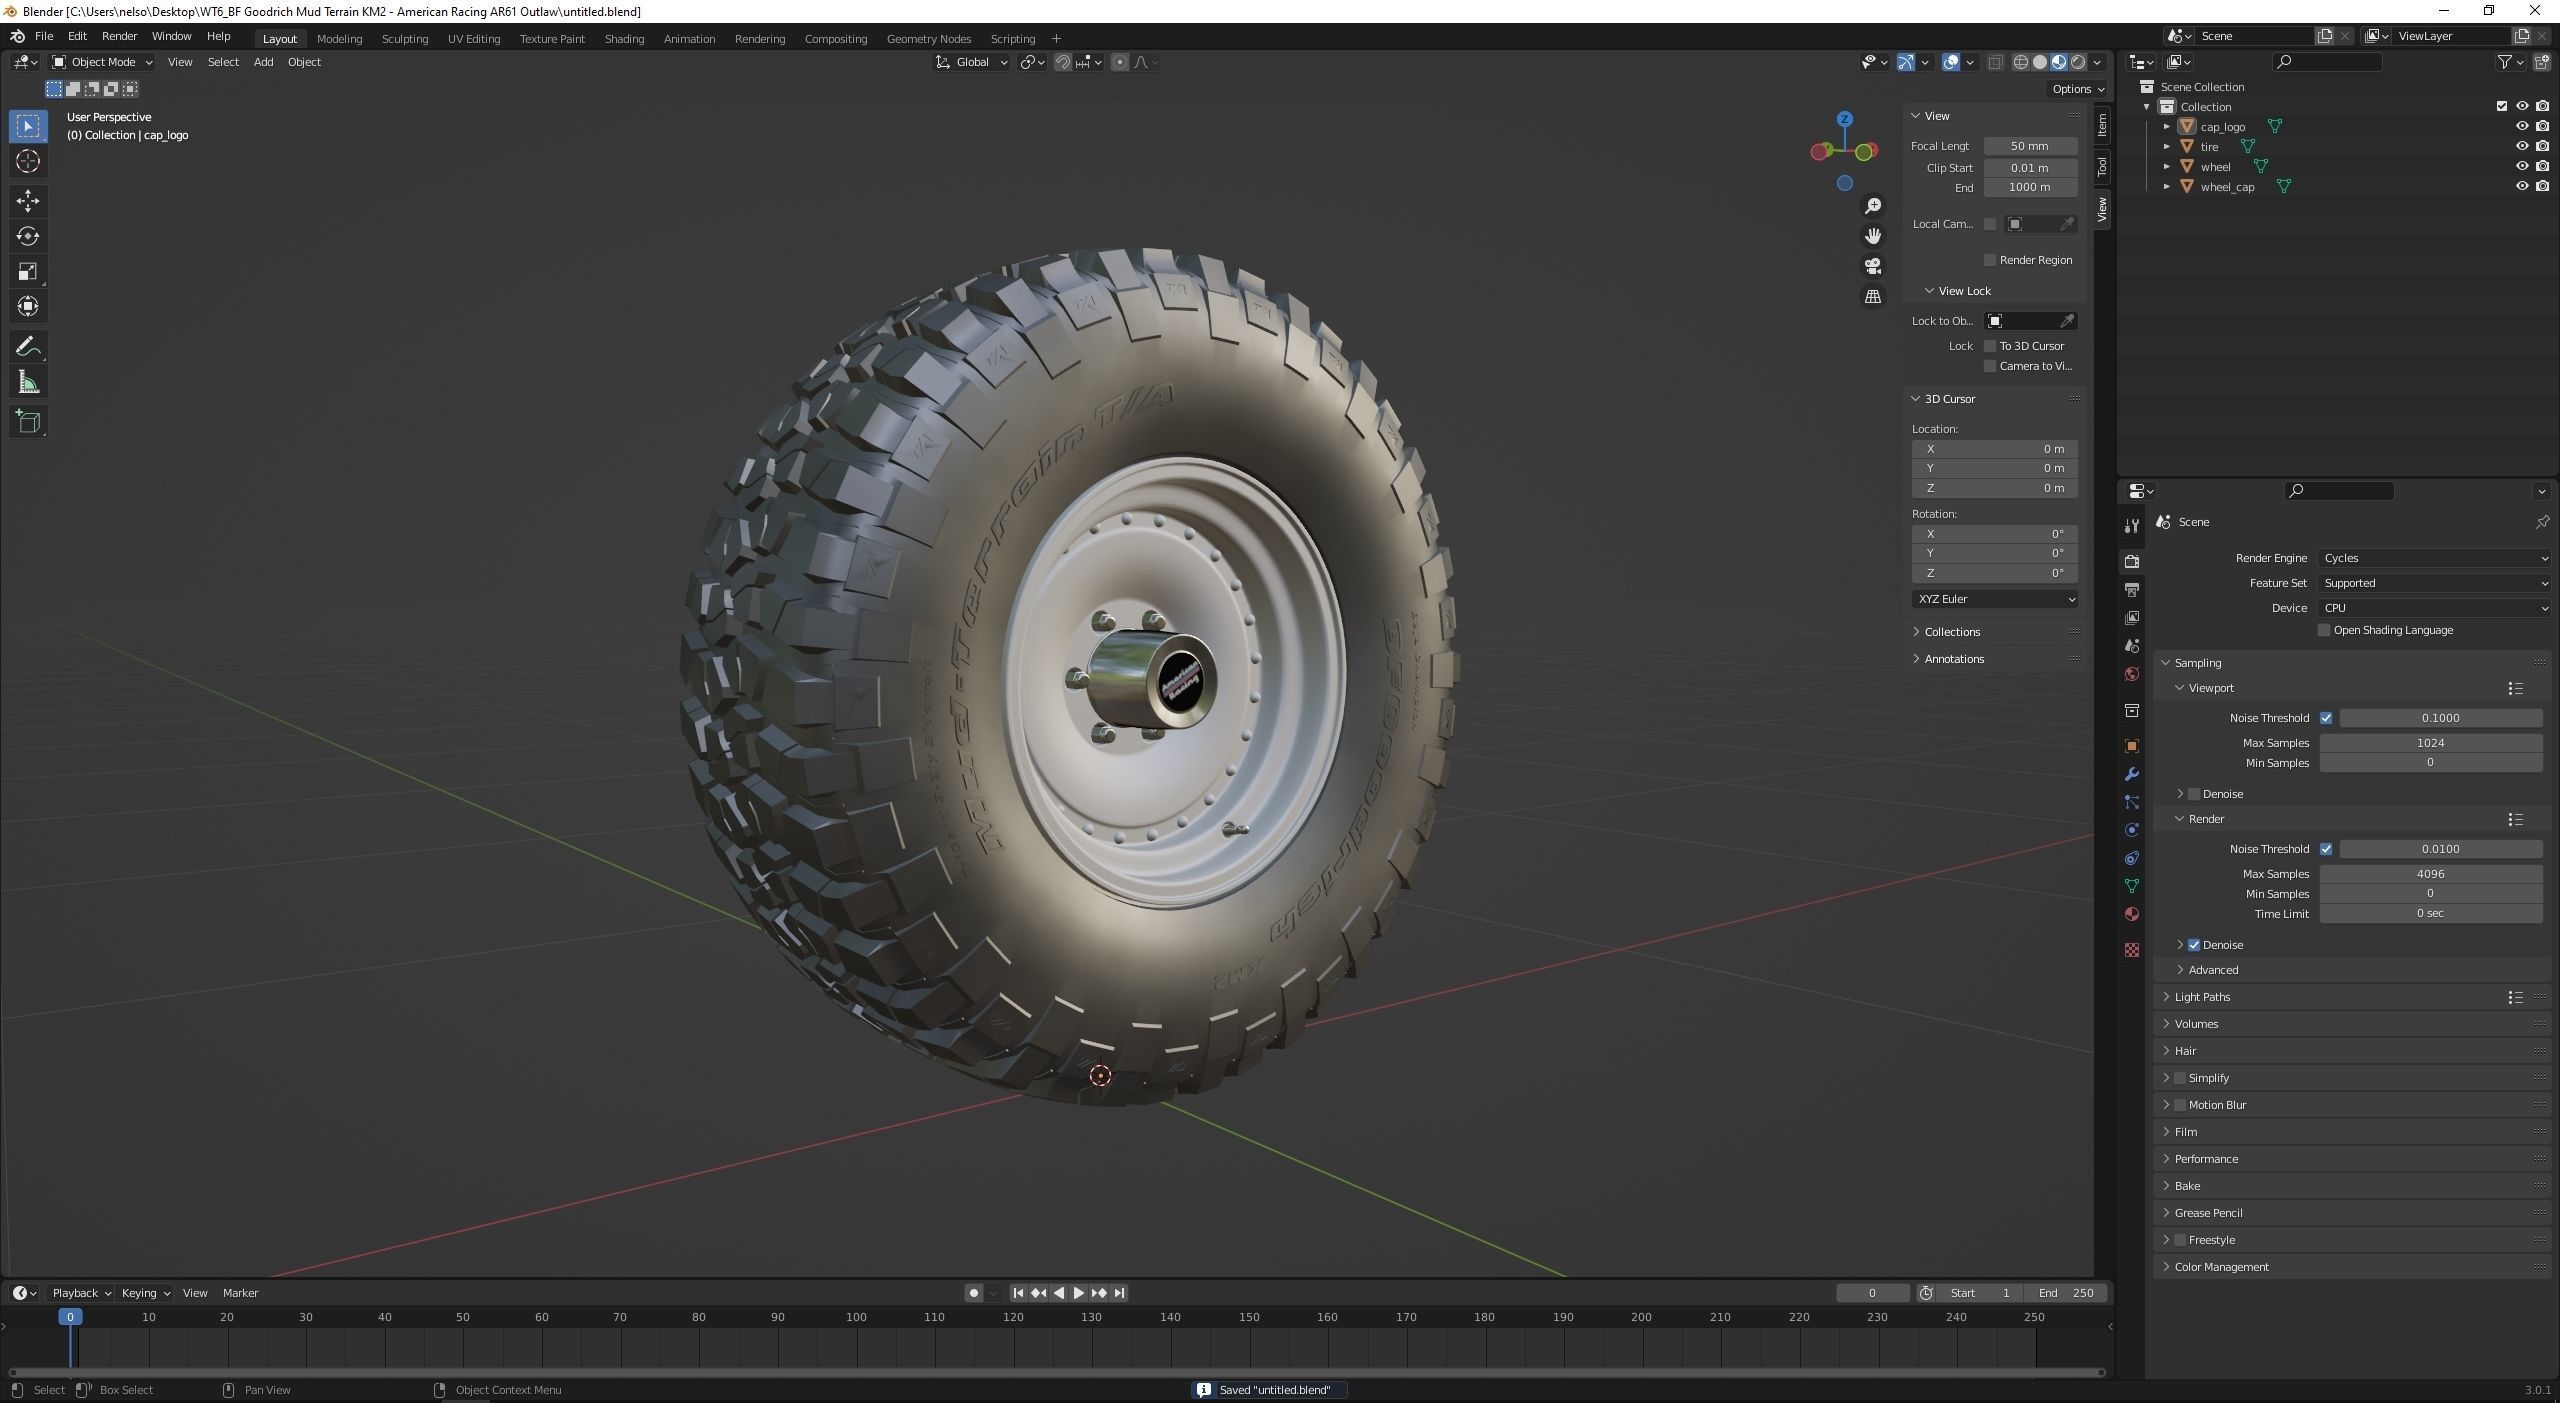This screenshot has width=2560, height=1403.
Task: Toggle X-Ray display in viewport header
Action: tap(1995, 62)
